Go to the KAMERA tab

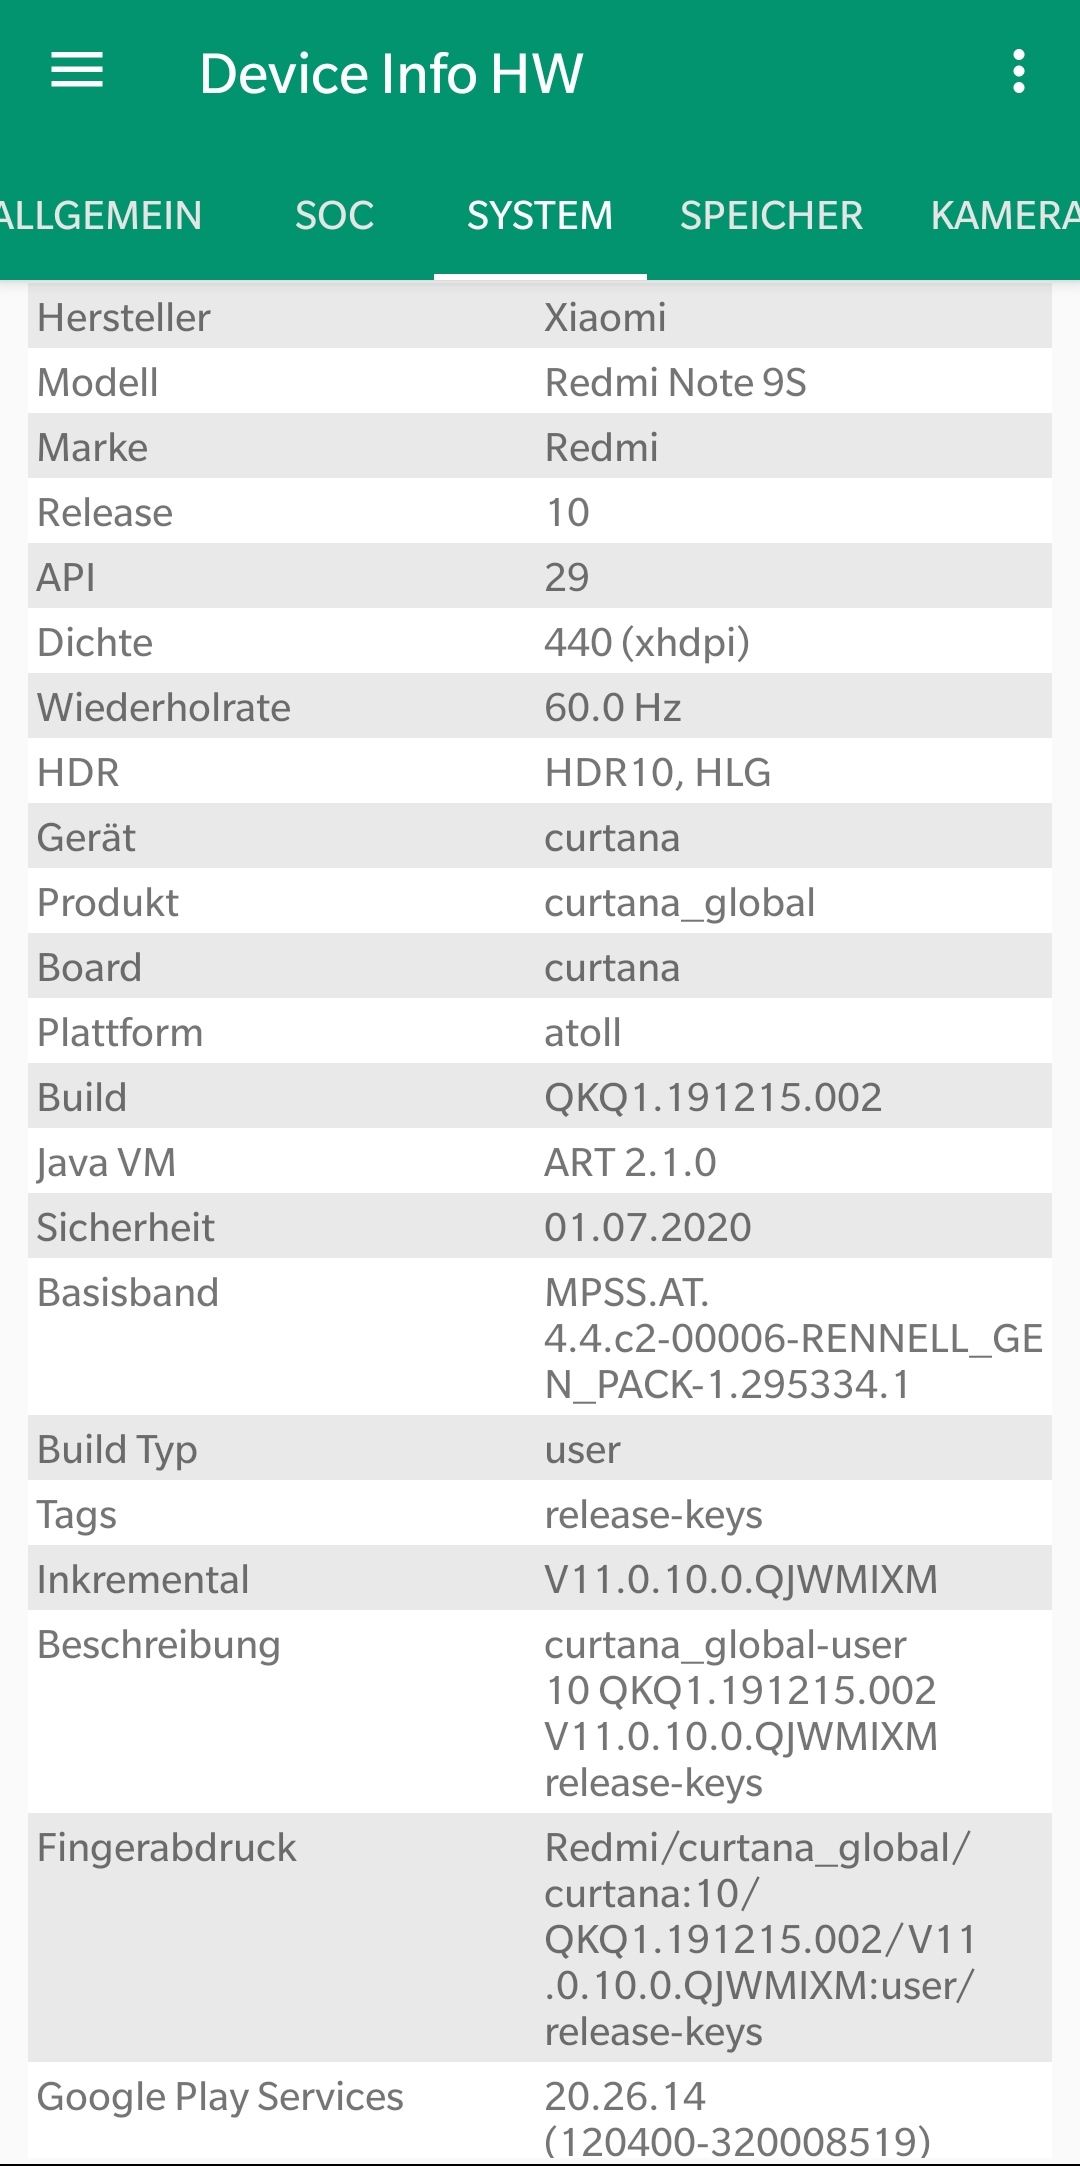click(1004, 216)
